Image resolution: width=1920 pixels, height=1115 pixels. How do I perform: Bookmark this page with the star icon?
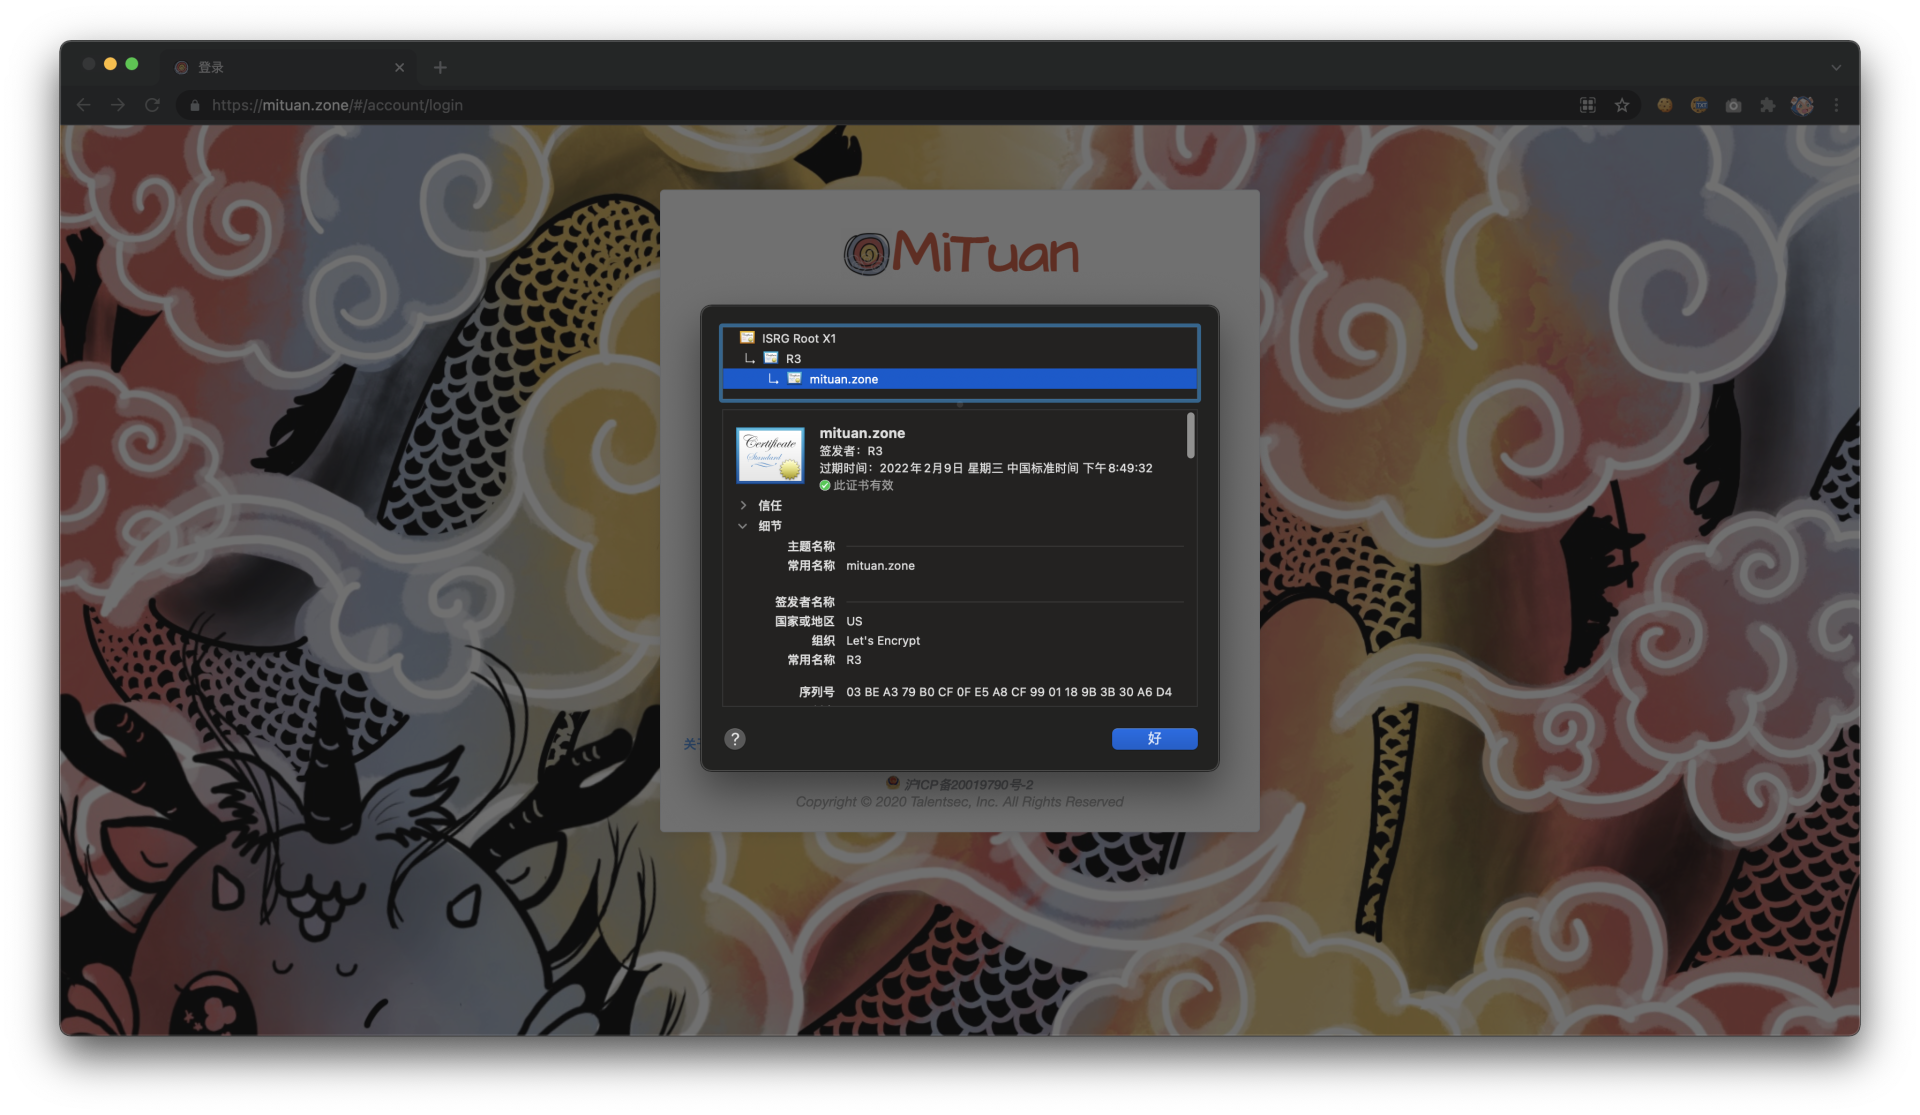(x=1621, y=105)
